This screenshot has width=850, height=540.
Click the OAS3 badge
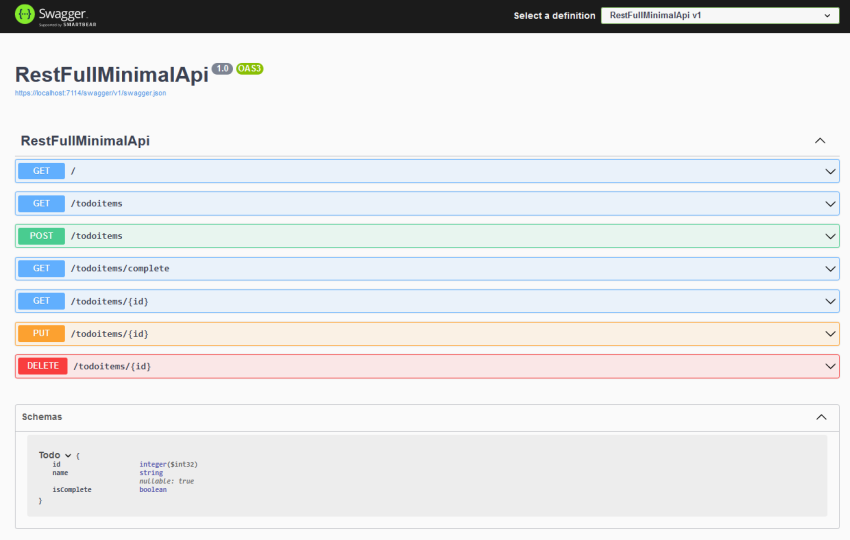coord(249,69)
